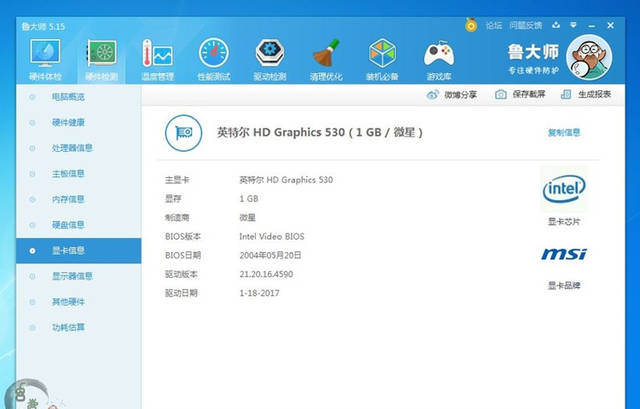The width and height of the screenshot is (640, 409).
Task: Click the Intel logo under 显卡芯片
Action: coord(564,189)
